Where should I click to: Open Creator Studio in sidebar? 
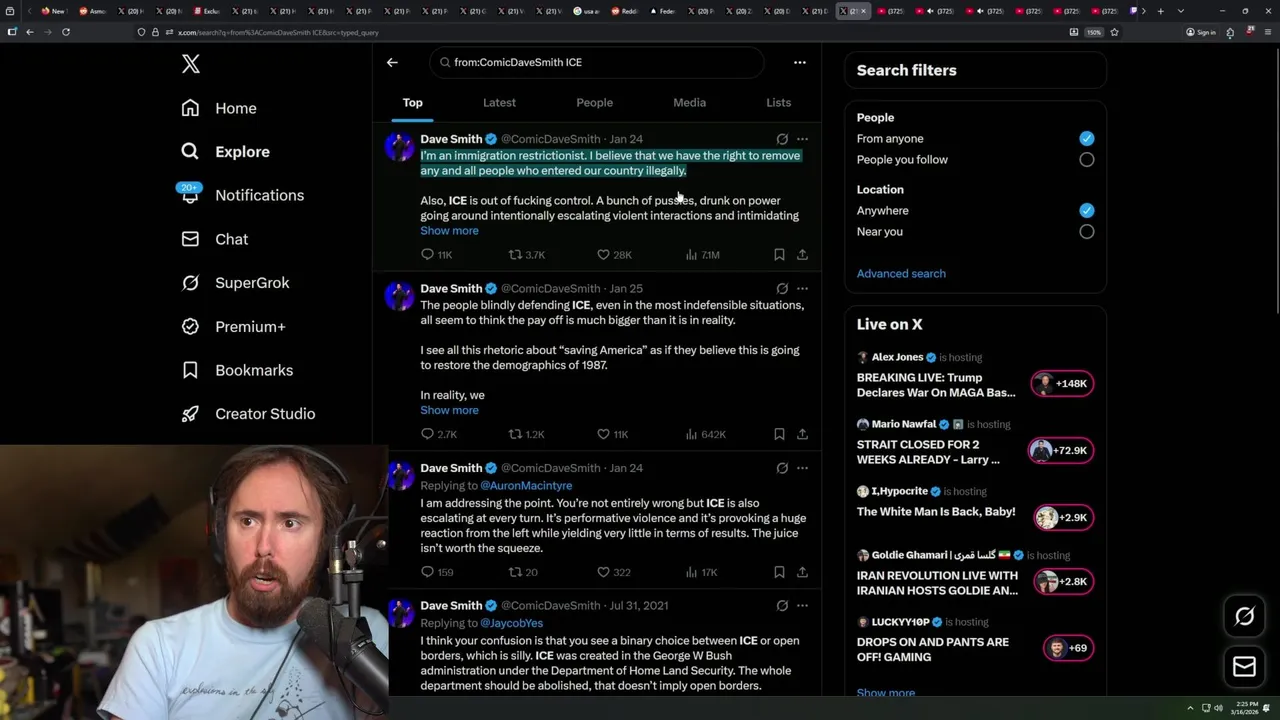(248, 414)
